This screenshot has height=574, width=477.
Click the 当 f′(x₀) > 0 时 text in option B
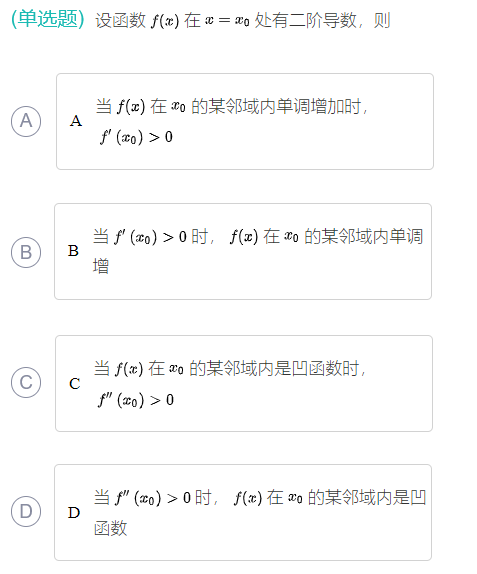click(150, 237)
